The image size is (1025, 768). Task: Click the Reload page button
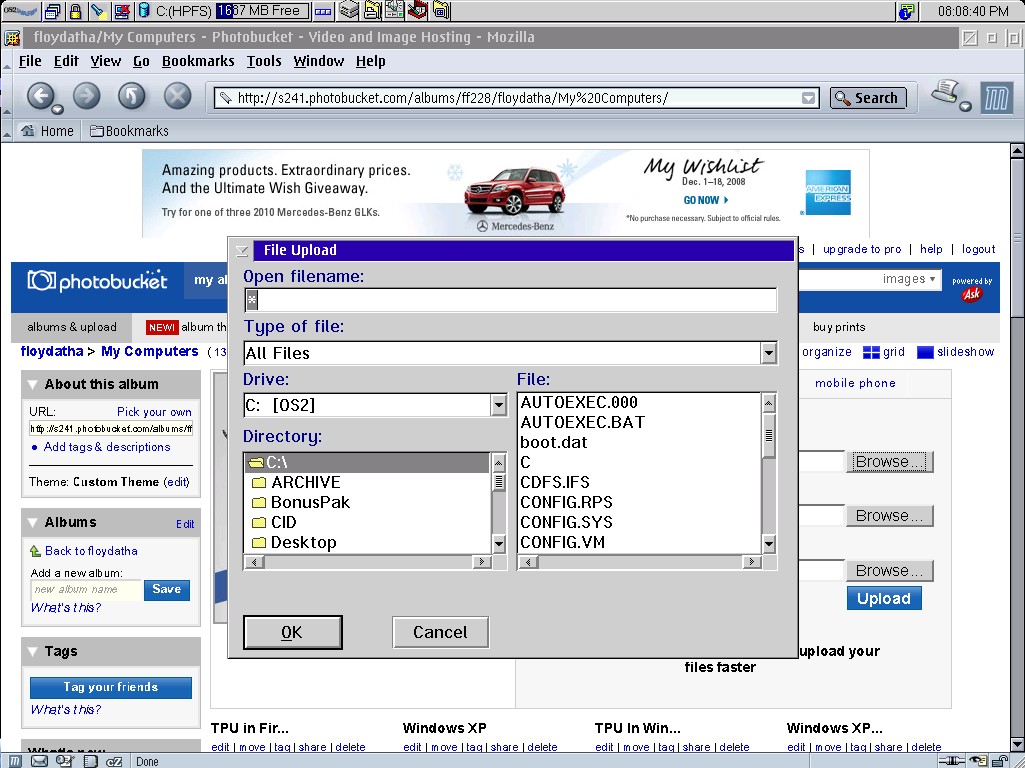pyautogui.click(x=132, y=96)
